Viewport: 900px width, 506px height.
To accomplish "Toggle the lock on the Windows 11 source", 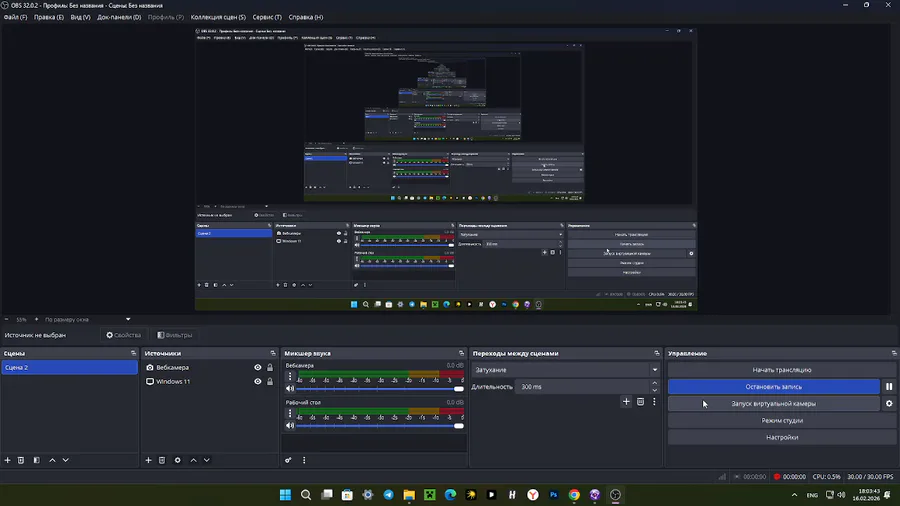I will click(x=270, y=382).
